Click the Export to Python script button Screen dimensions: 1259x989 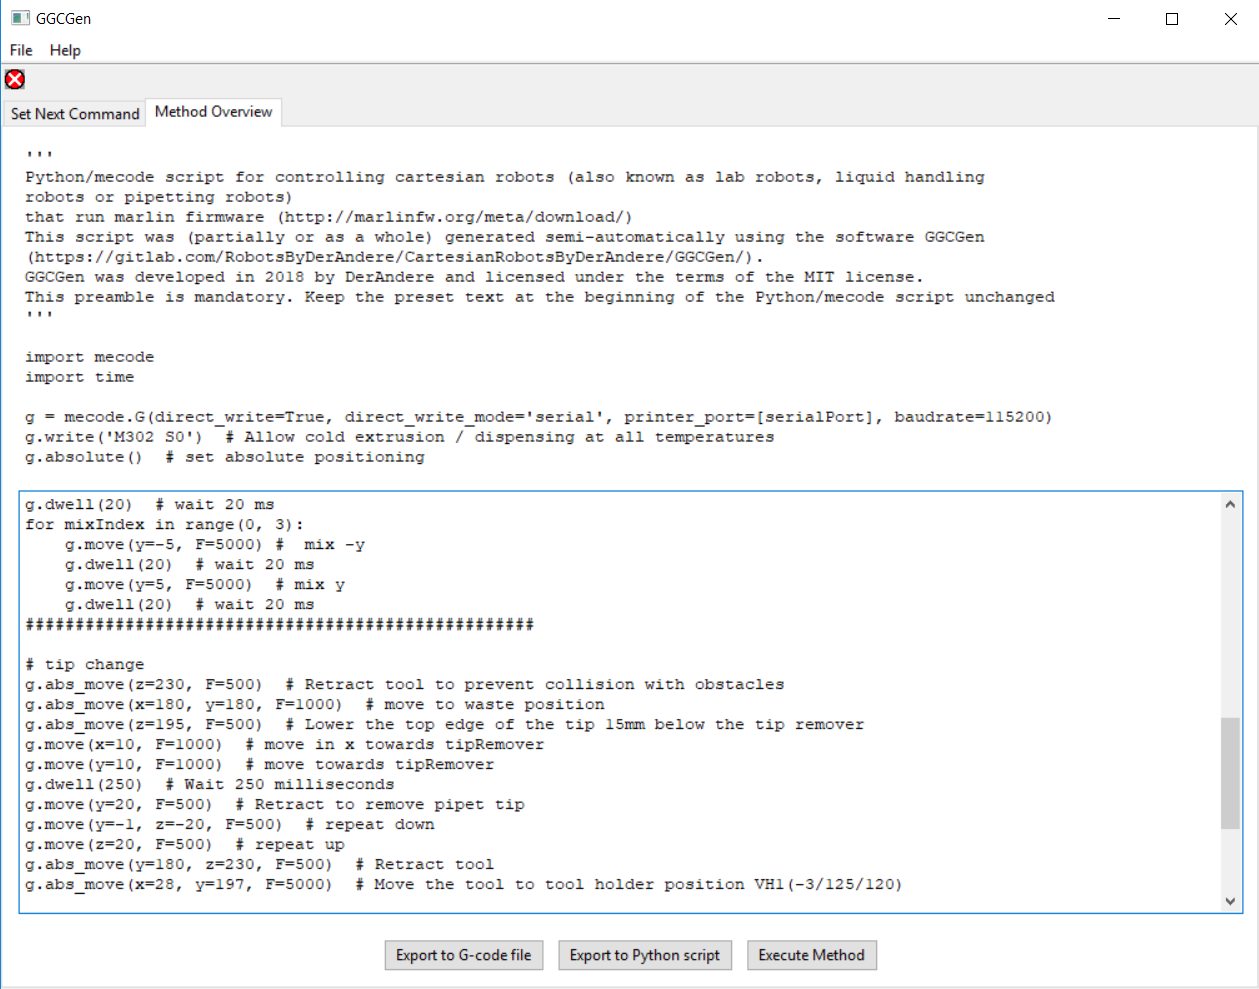click(644, 955)
